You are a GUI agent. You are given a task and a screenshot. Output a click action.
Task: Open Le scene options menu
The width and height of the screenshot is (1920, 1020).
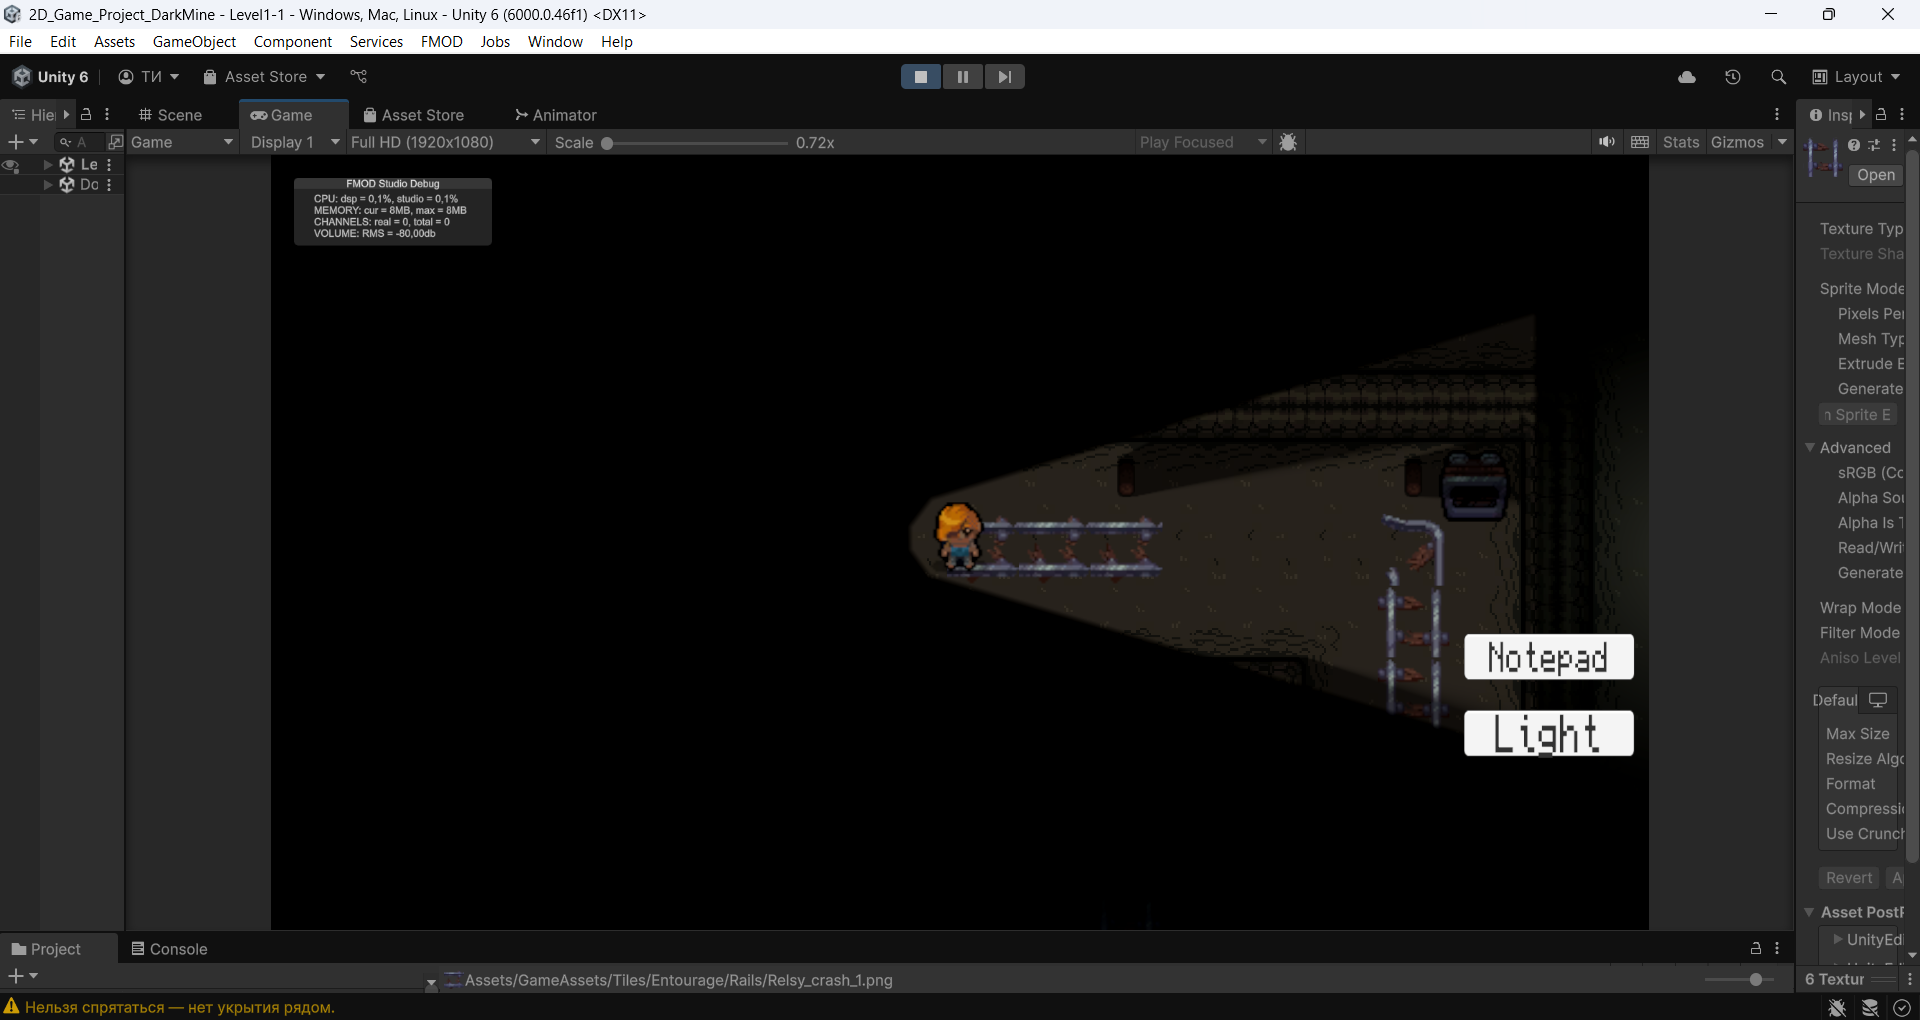109,165
